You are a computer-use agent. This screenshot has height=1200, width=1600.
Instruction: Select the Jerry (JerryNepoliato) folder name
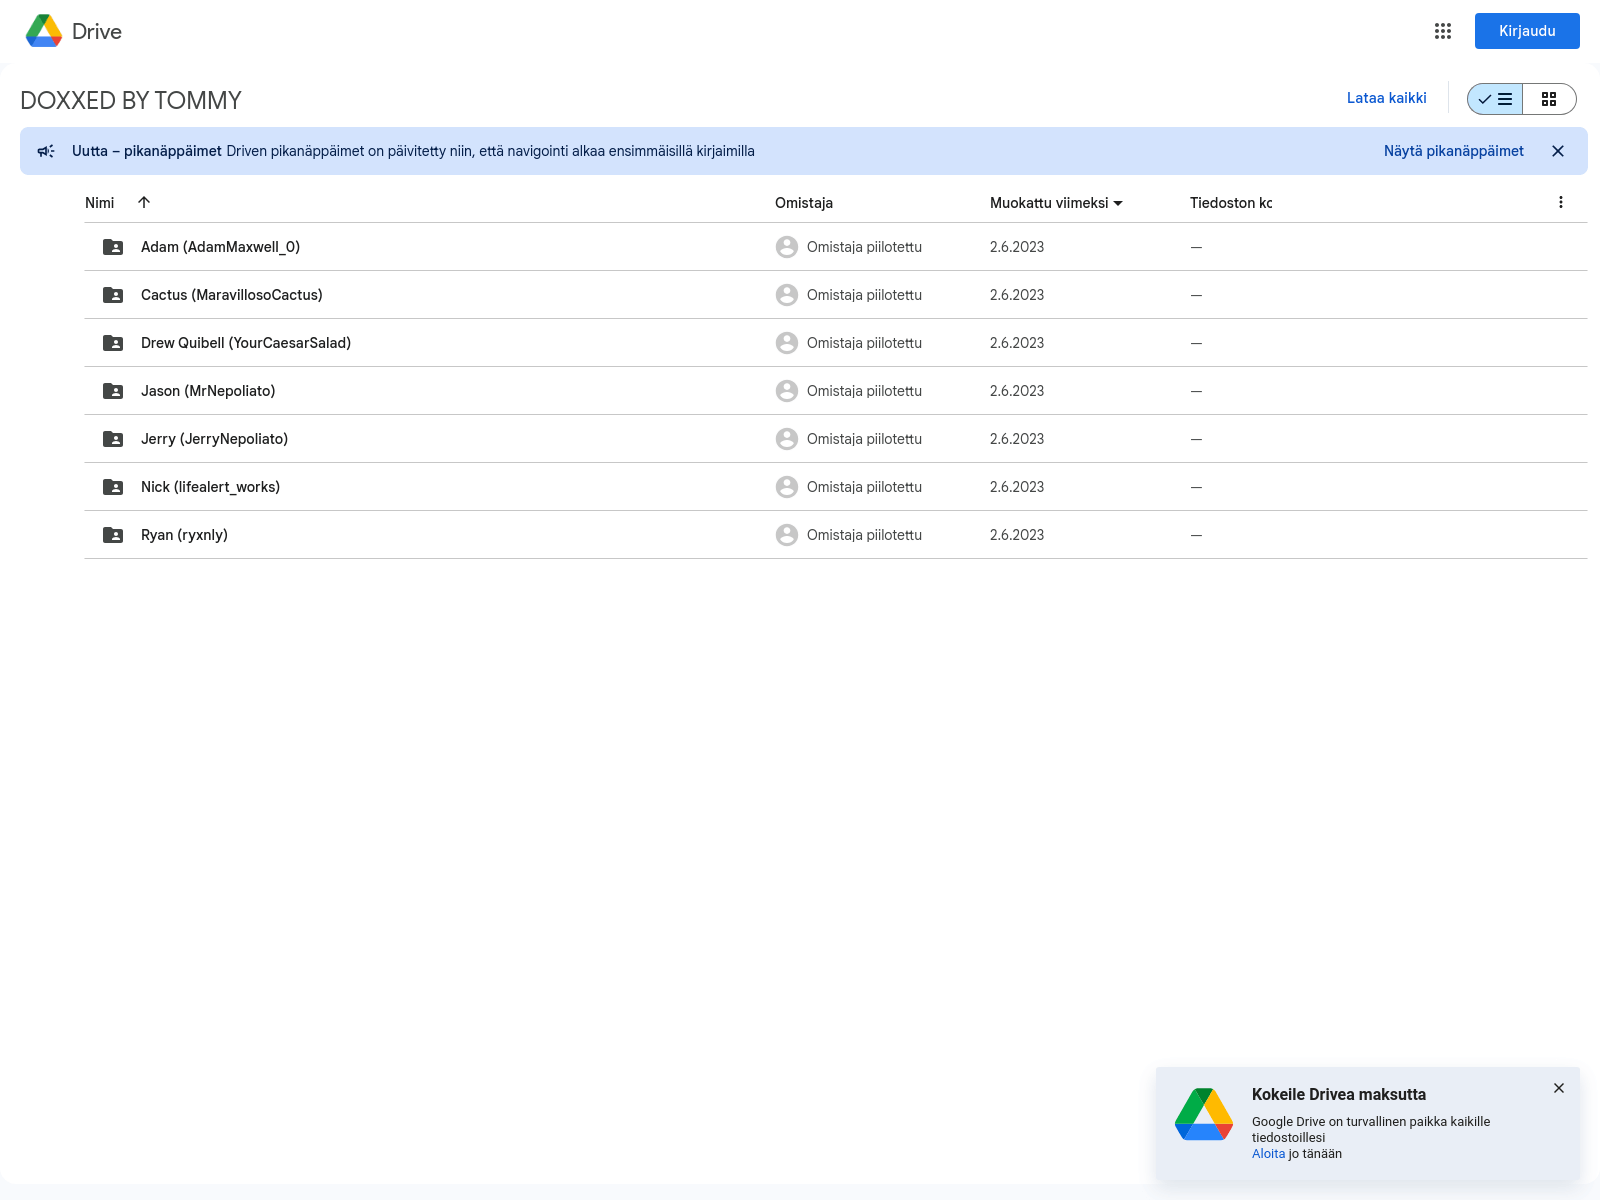(214, 439)
